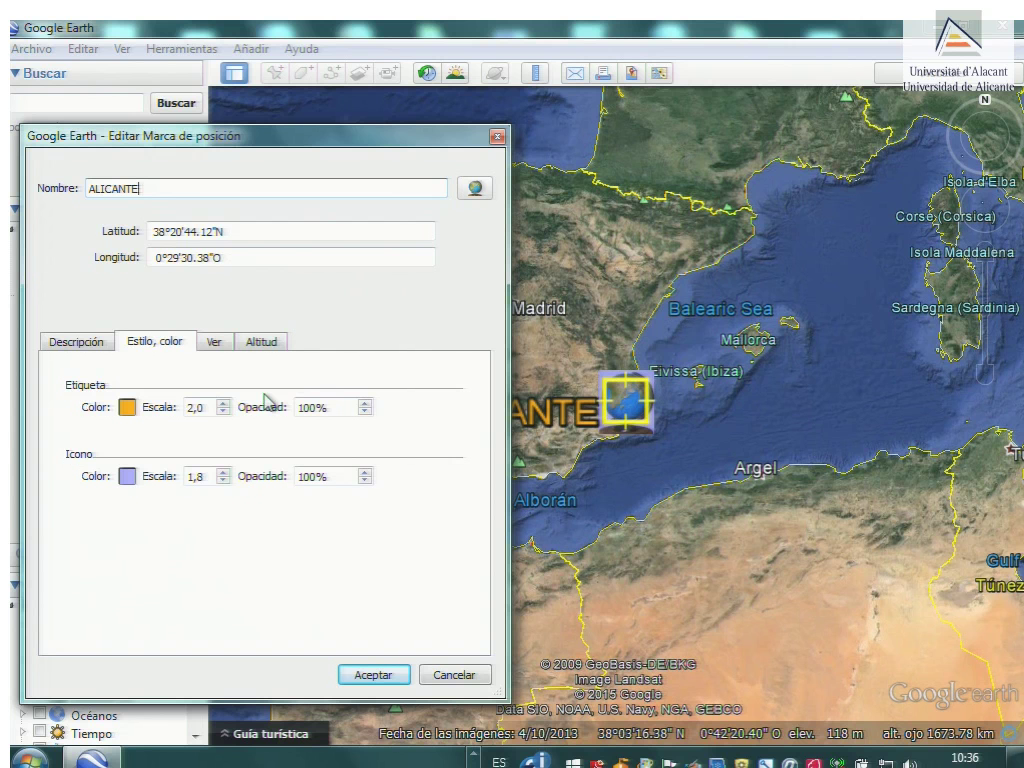Open the planet switcher dropdown icon

tap(495, 73)
